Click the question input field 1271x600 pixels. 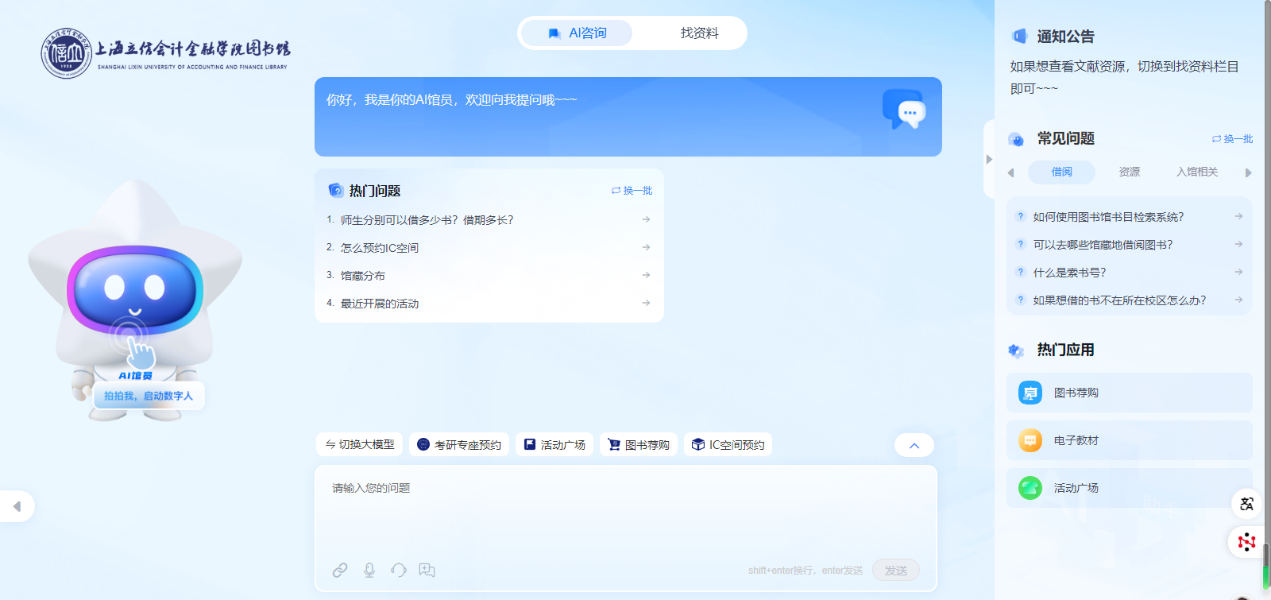[x=625, y=510]
